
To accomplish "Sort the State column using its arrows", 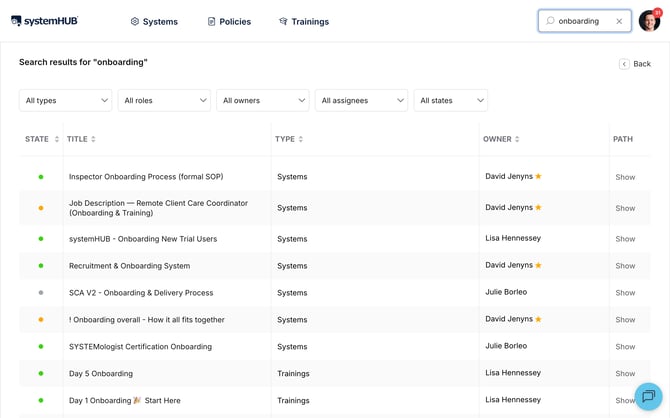I will pyautogui.click(x=56, y=139).
